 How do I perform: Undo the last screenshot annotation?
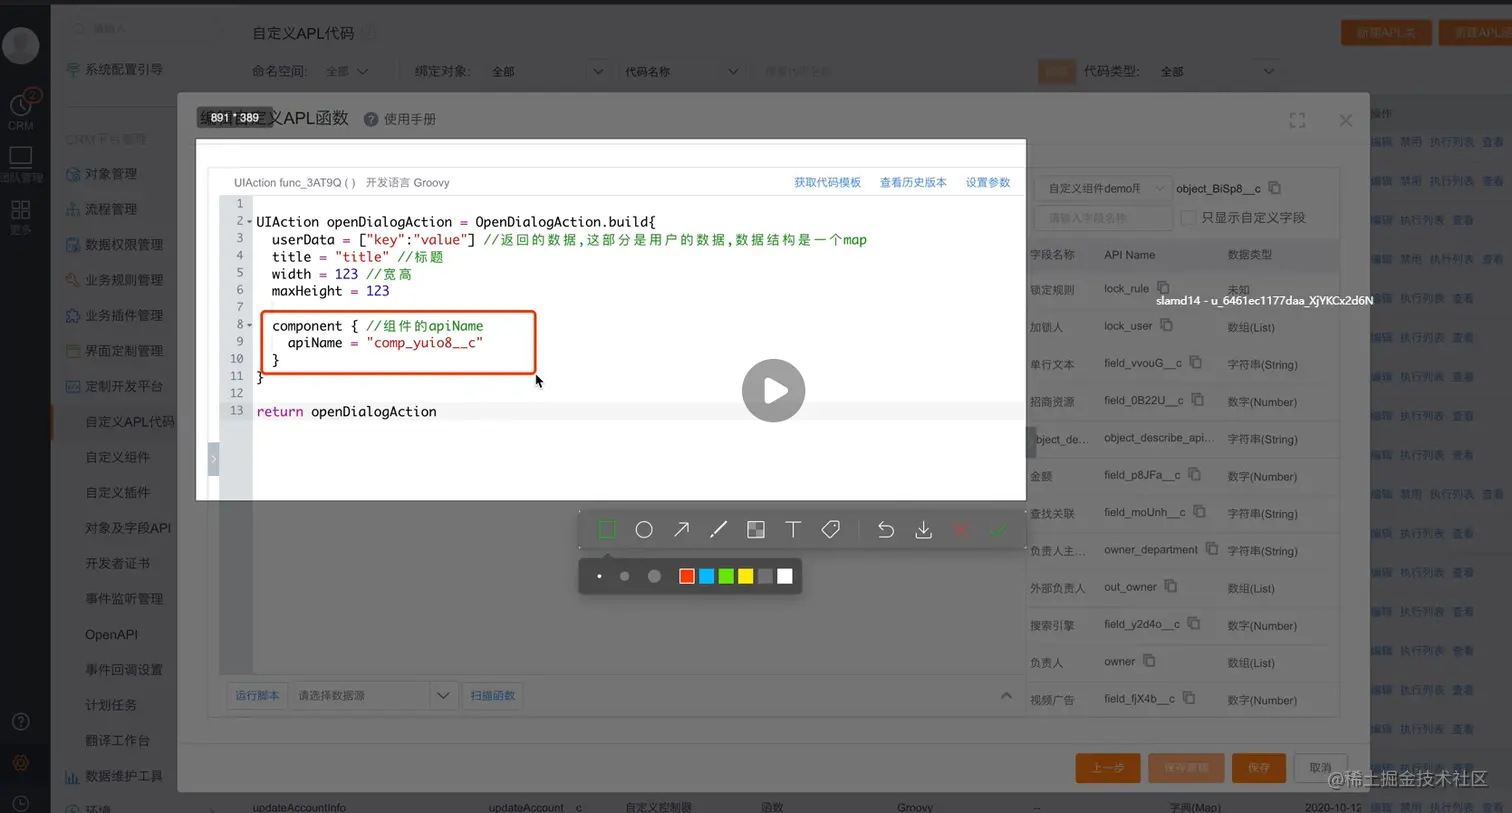click(x=886, y=530)
